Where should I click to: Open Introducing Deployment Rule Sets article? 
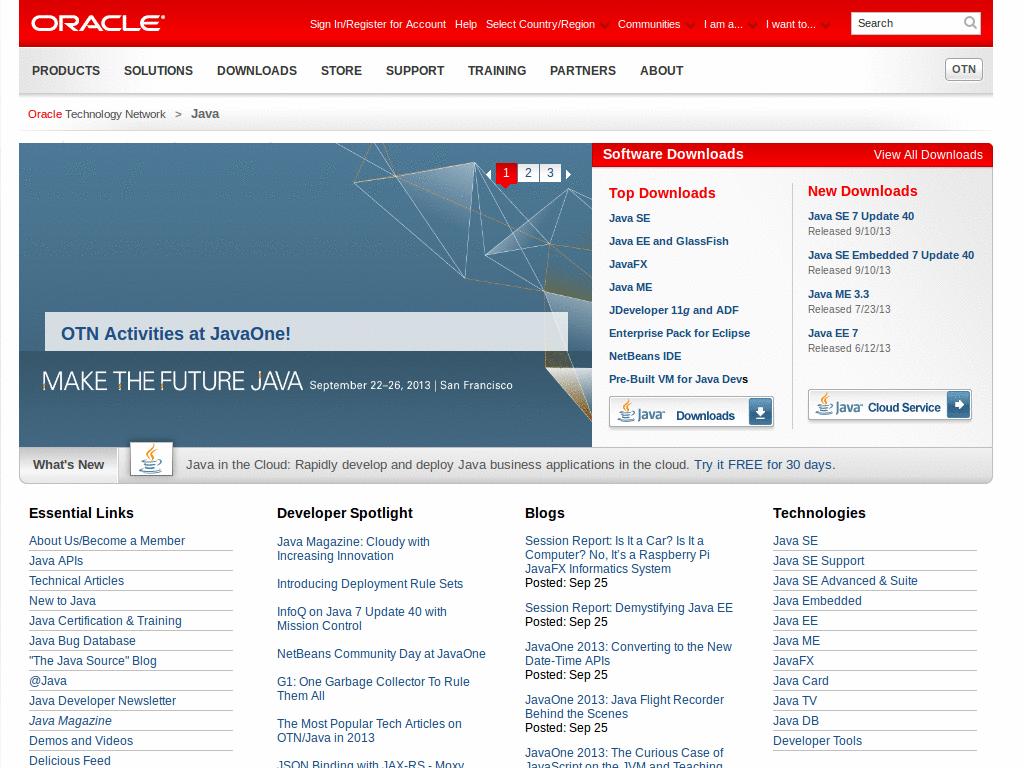coord(370,584)
